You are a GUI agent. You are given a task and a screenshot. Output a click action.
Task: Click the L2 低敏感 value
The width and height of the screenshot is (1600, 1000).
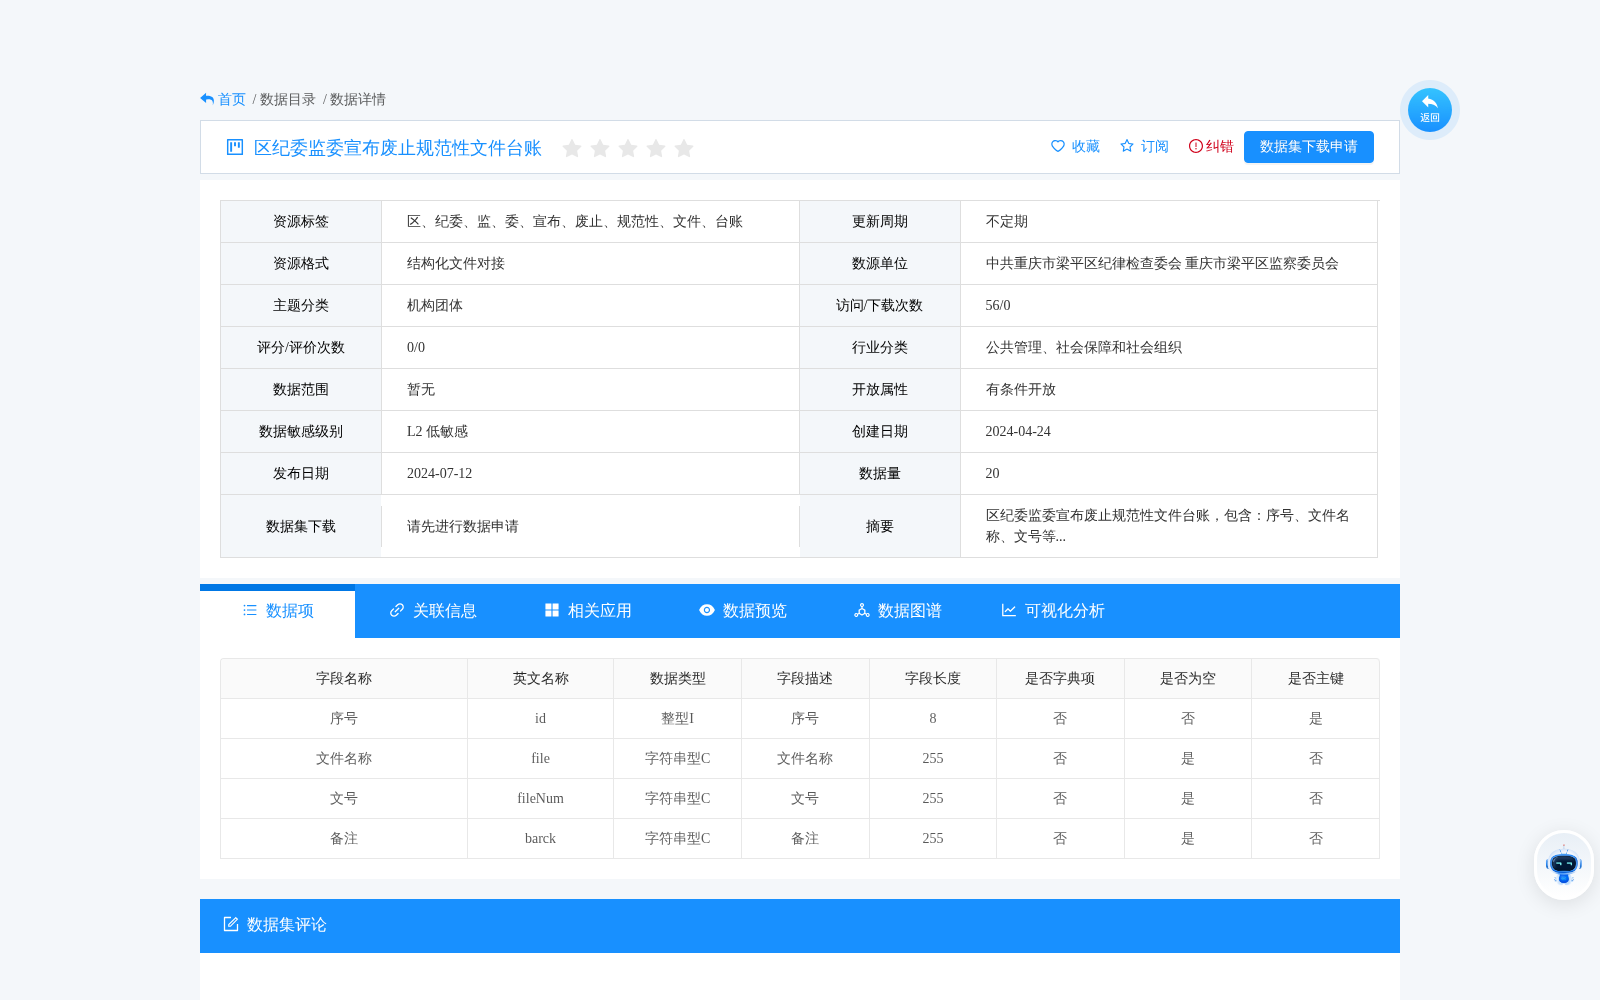pos(437,432)
